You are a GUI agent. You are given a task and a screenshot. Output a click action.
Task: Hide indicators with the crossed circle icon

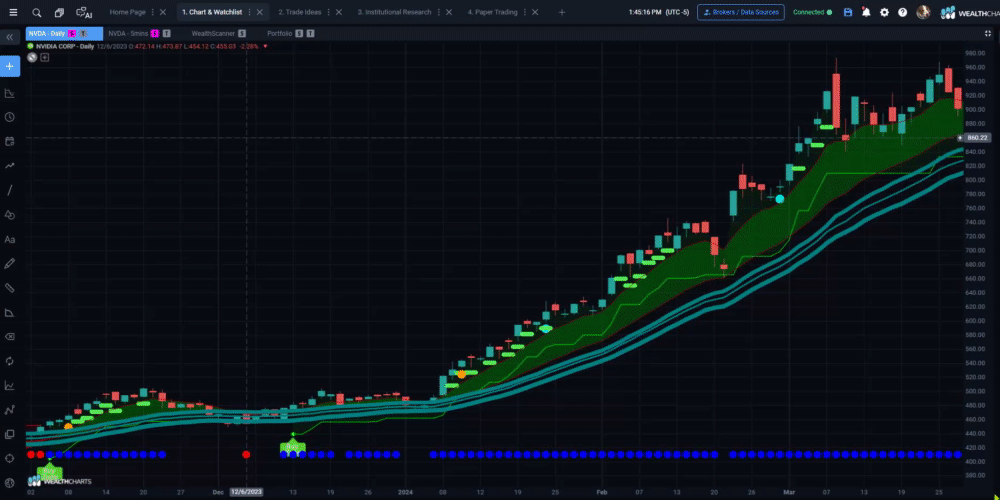[x=32, y=57]
